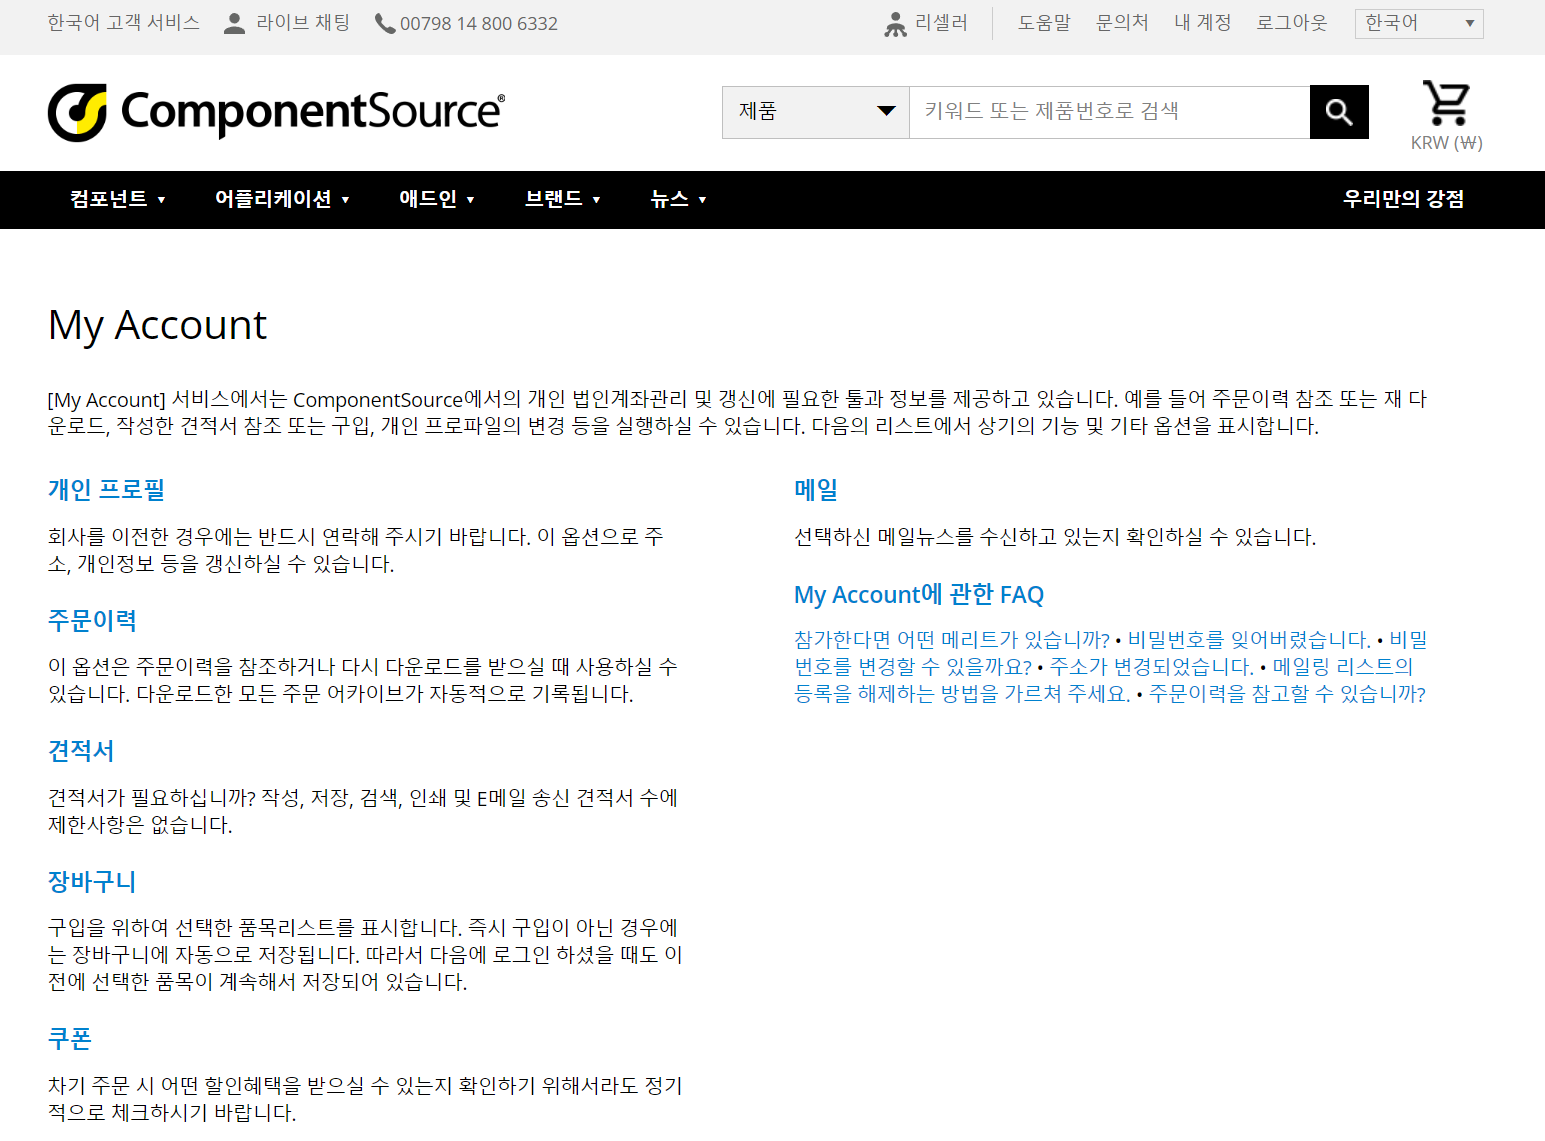Open FAQ 비밀번호를 잊어버렸습니다
The height and width of the screenshot is (1141, 1545).
click(1249, 640)
